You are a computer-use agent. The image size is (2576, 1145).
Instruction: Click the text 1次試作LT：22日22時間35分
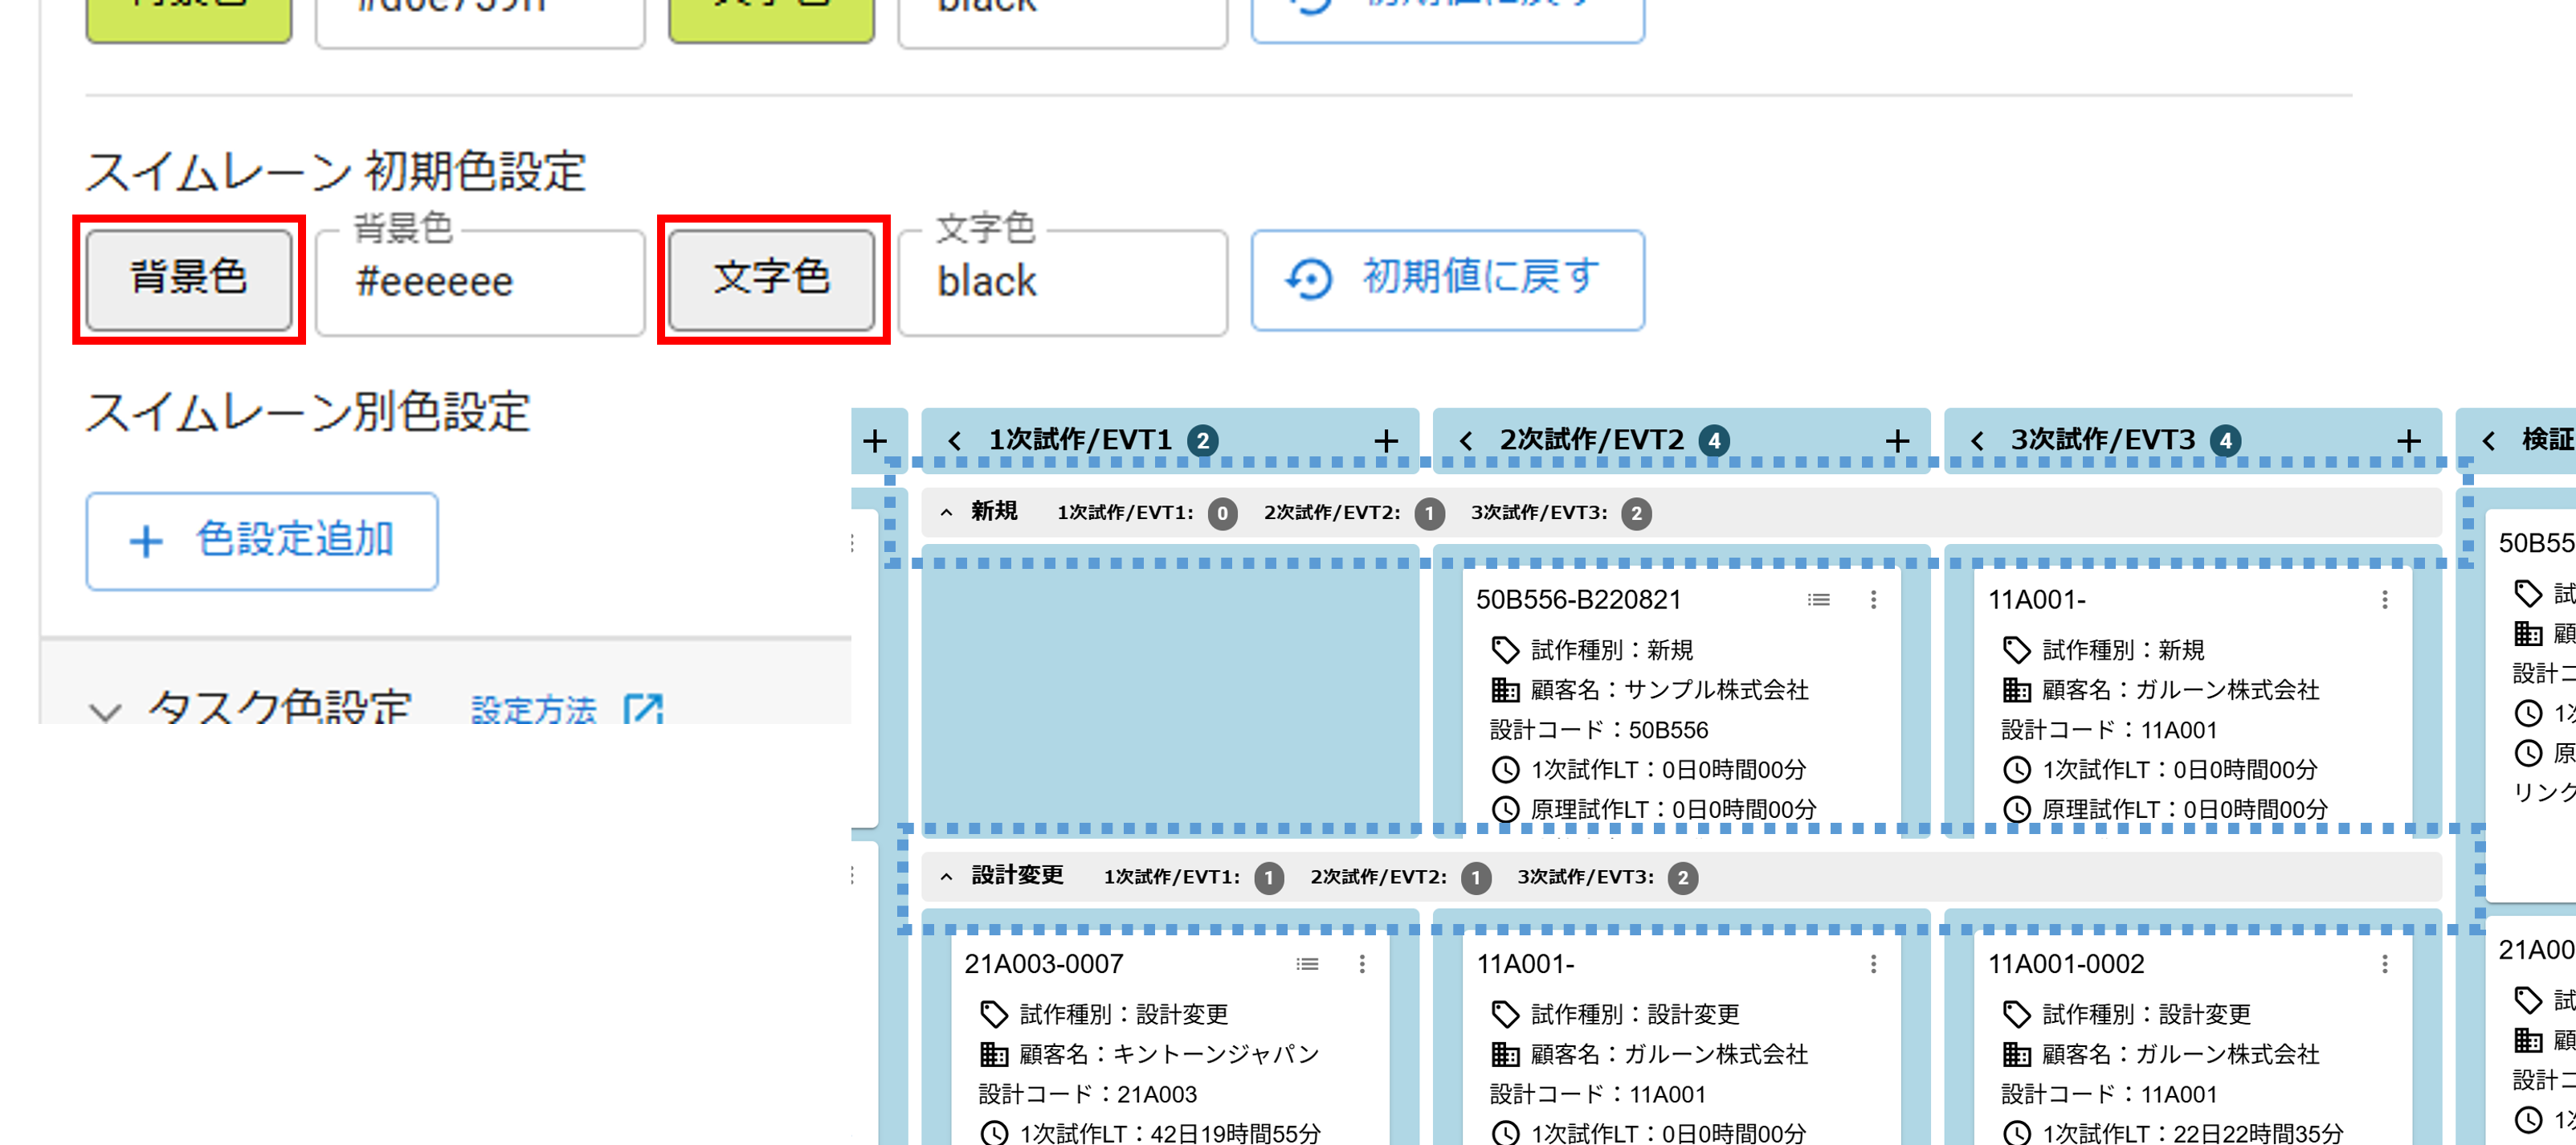point(2192,1133)
